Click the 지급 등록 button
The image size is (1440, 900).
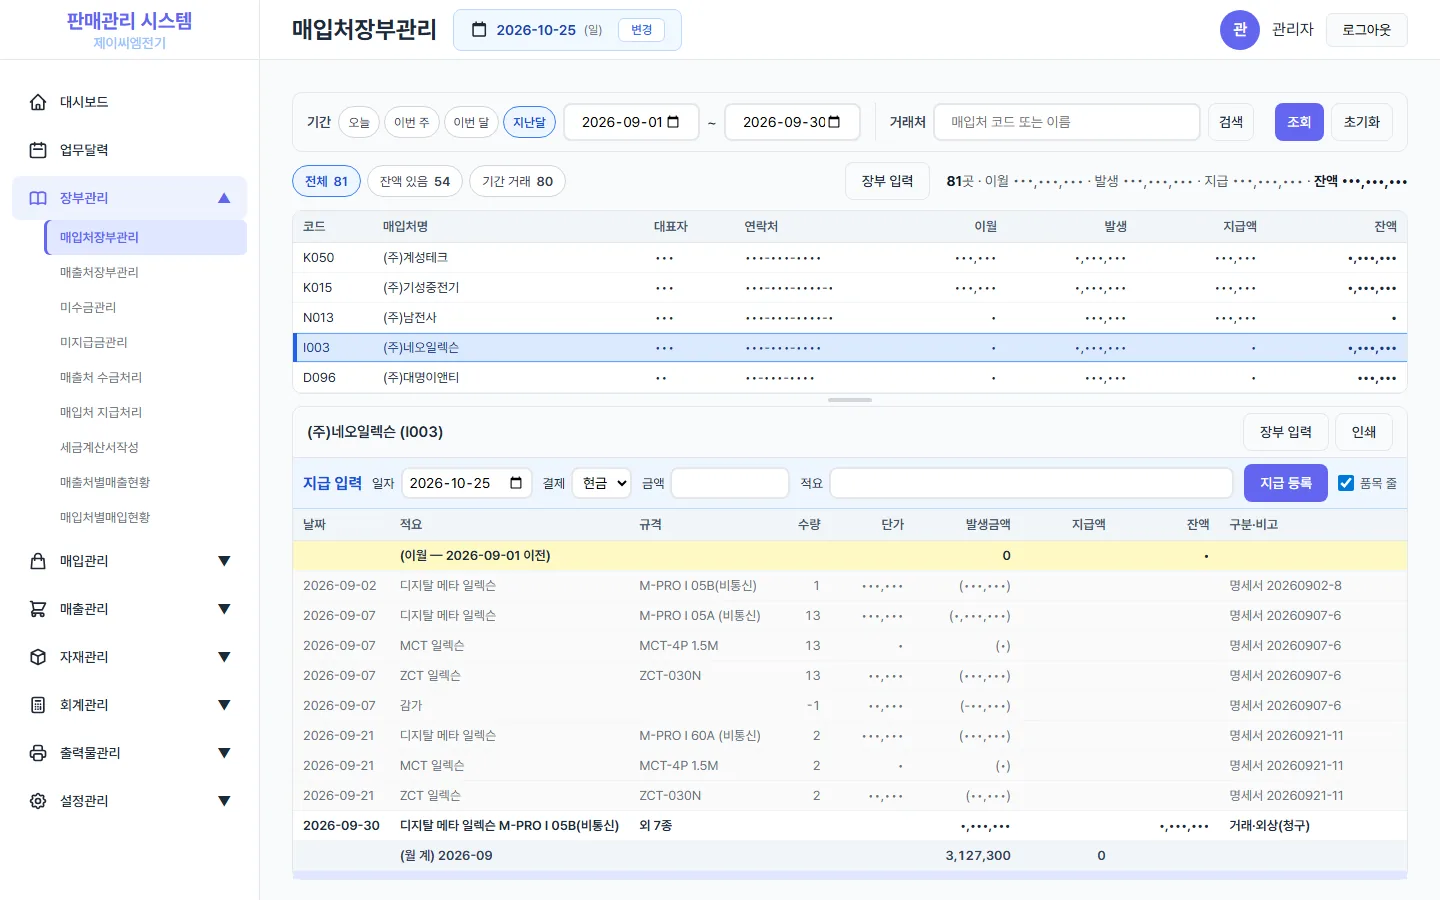pos(1286,483)
